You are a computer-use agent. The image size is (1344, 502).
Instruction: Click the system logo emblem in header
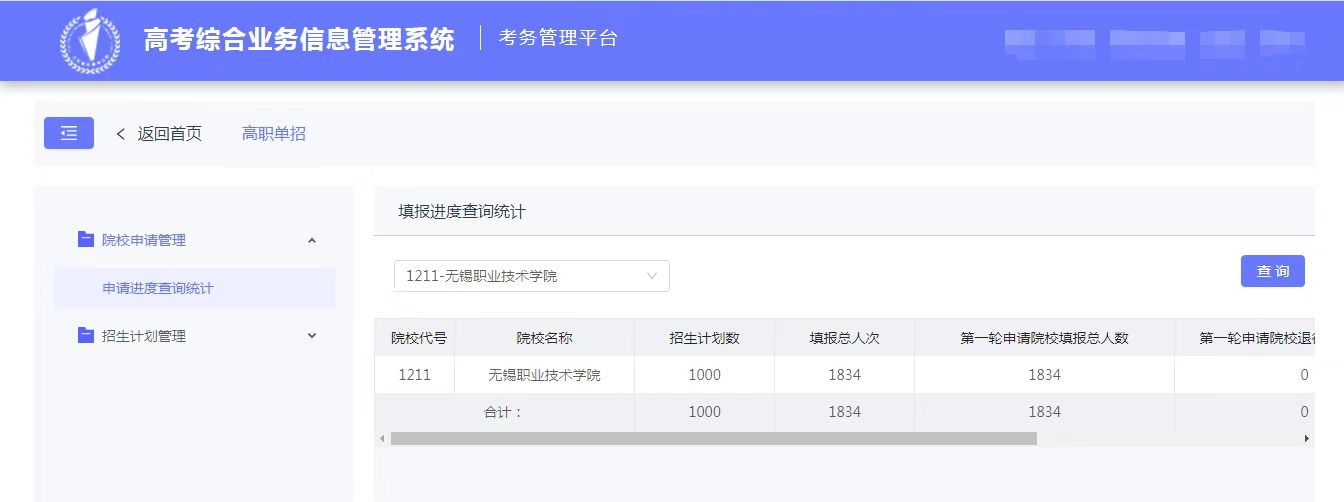tap(90, 40)
